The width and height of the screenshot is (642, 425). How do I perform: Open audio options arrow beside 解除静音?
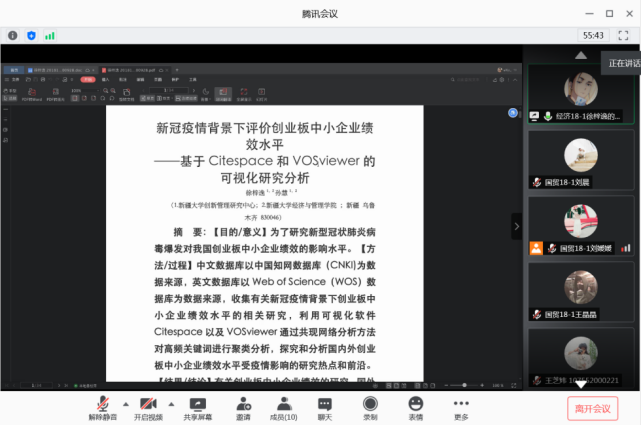coord(126,405)
